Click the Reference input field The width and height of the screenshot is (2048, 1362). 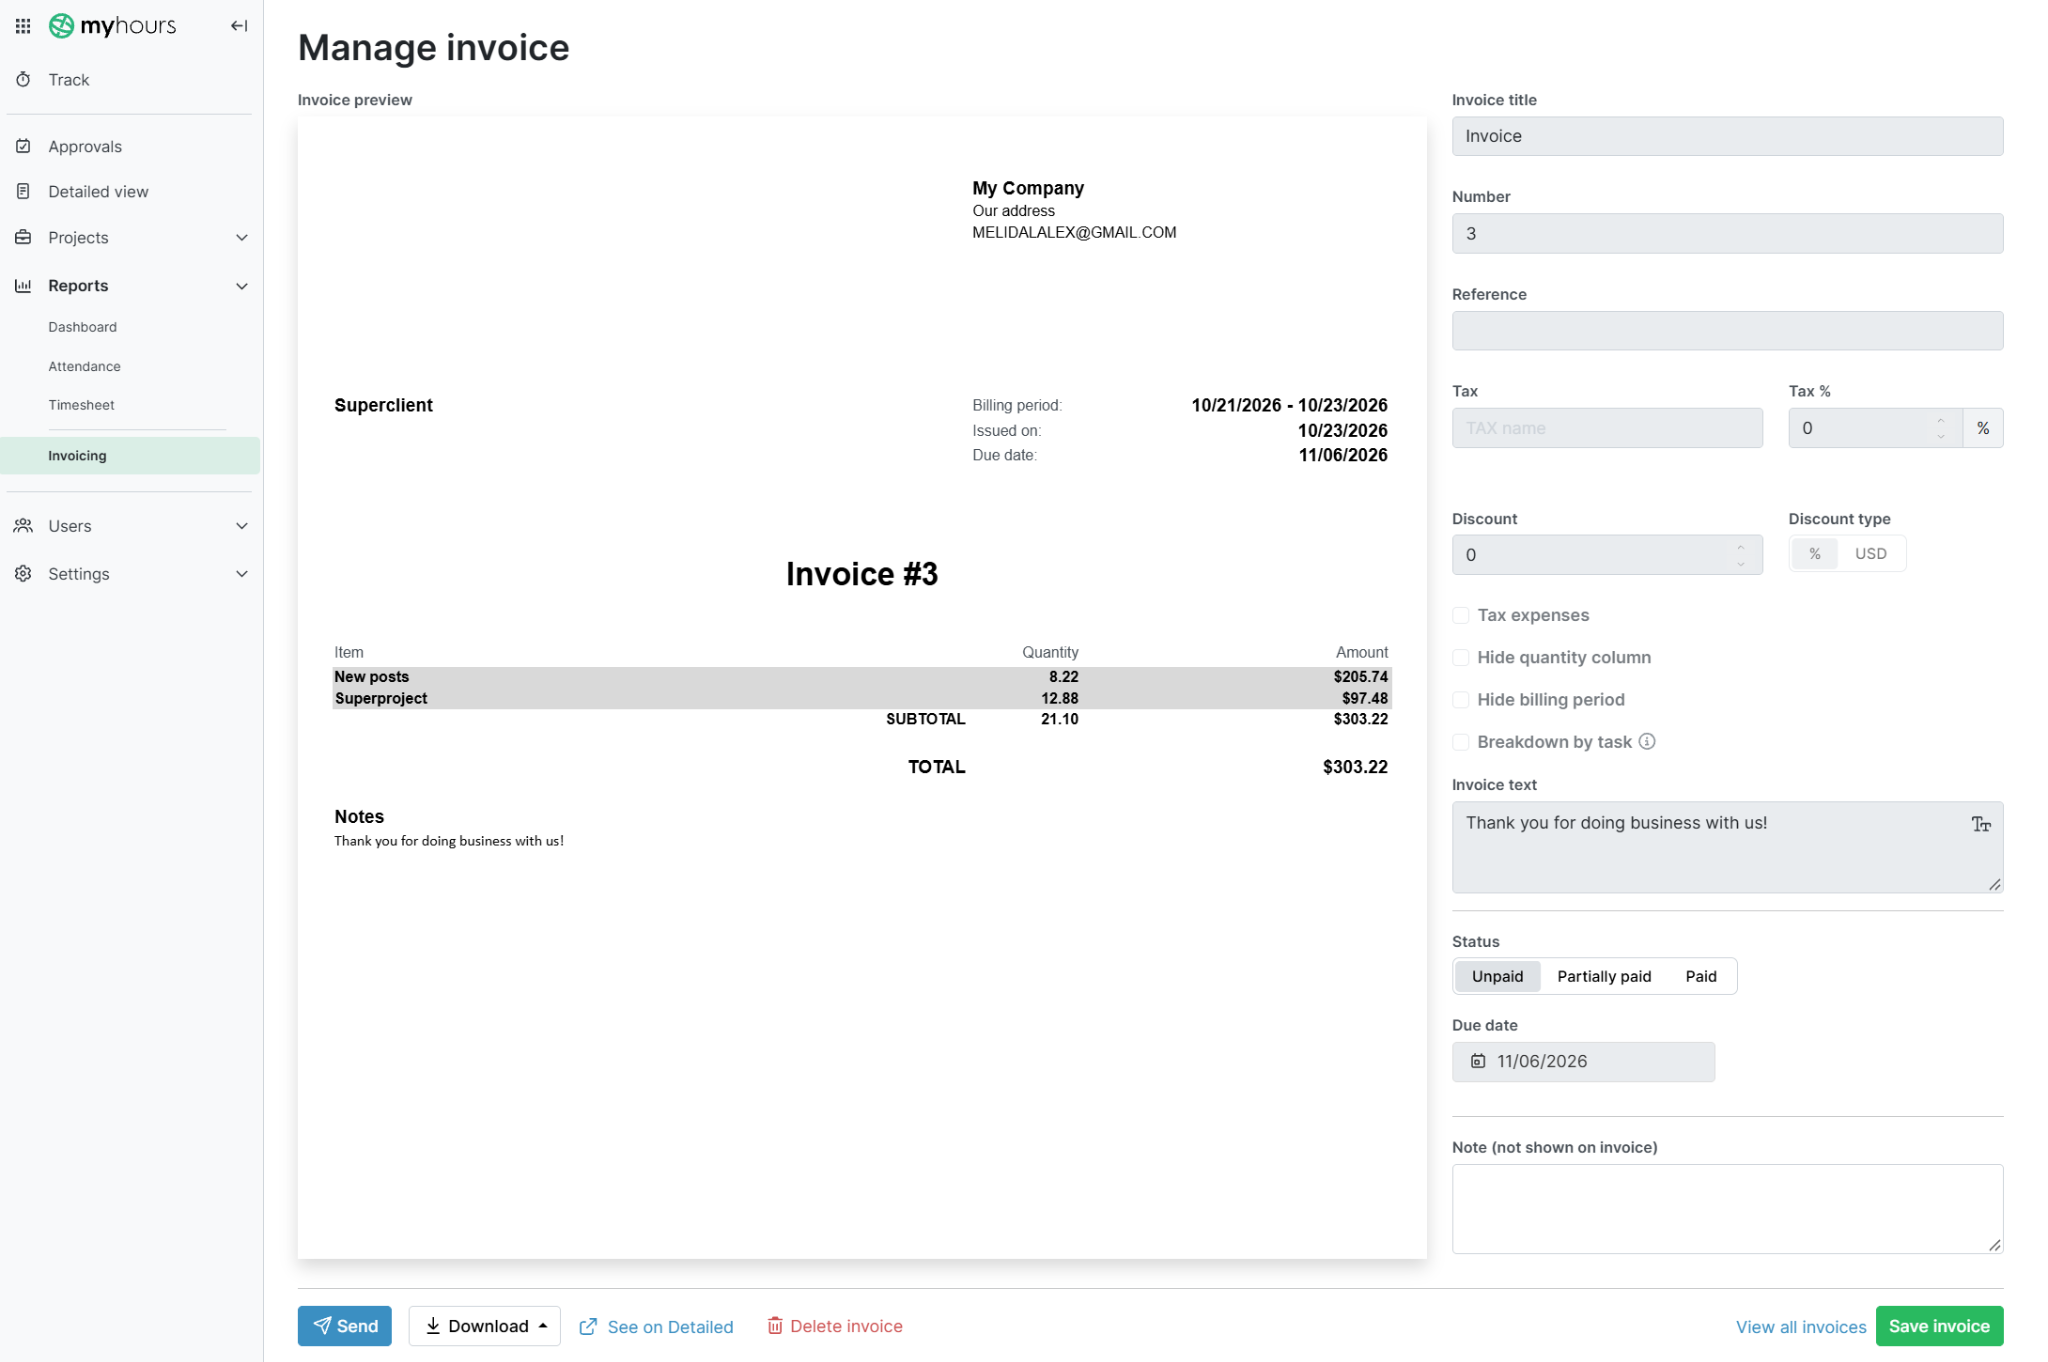point(1727,331)
